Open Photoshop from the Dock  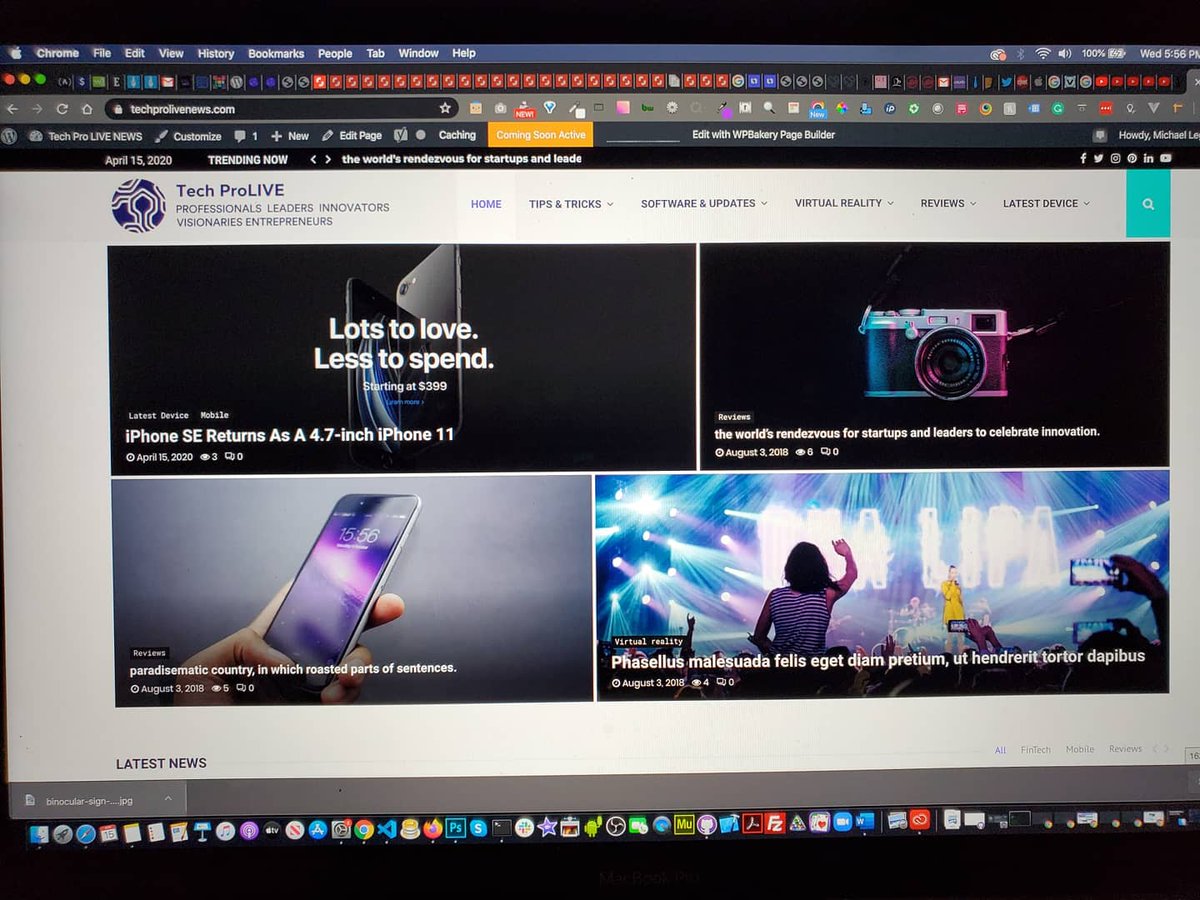457,827
